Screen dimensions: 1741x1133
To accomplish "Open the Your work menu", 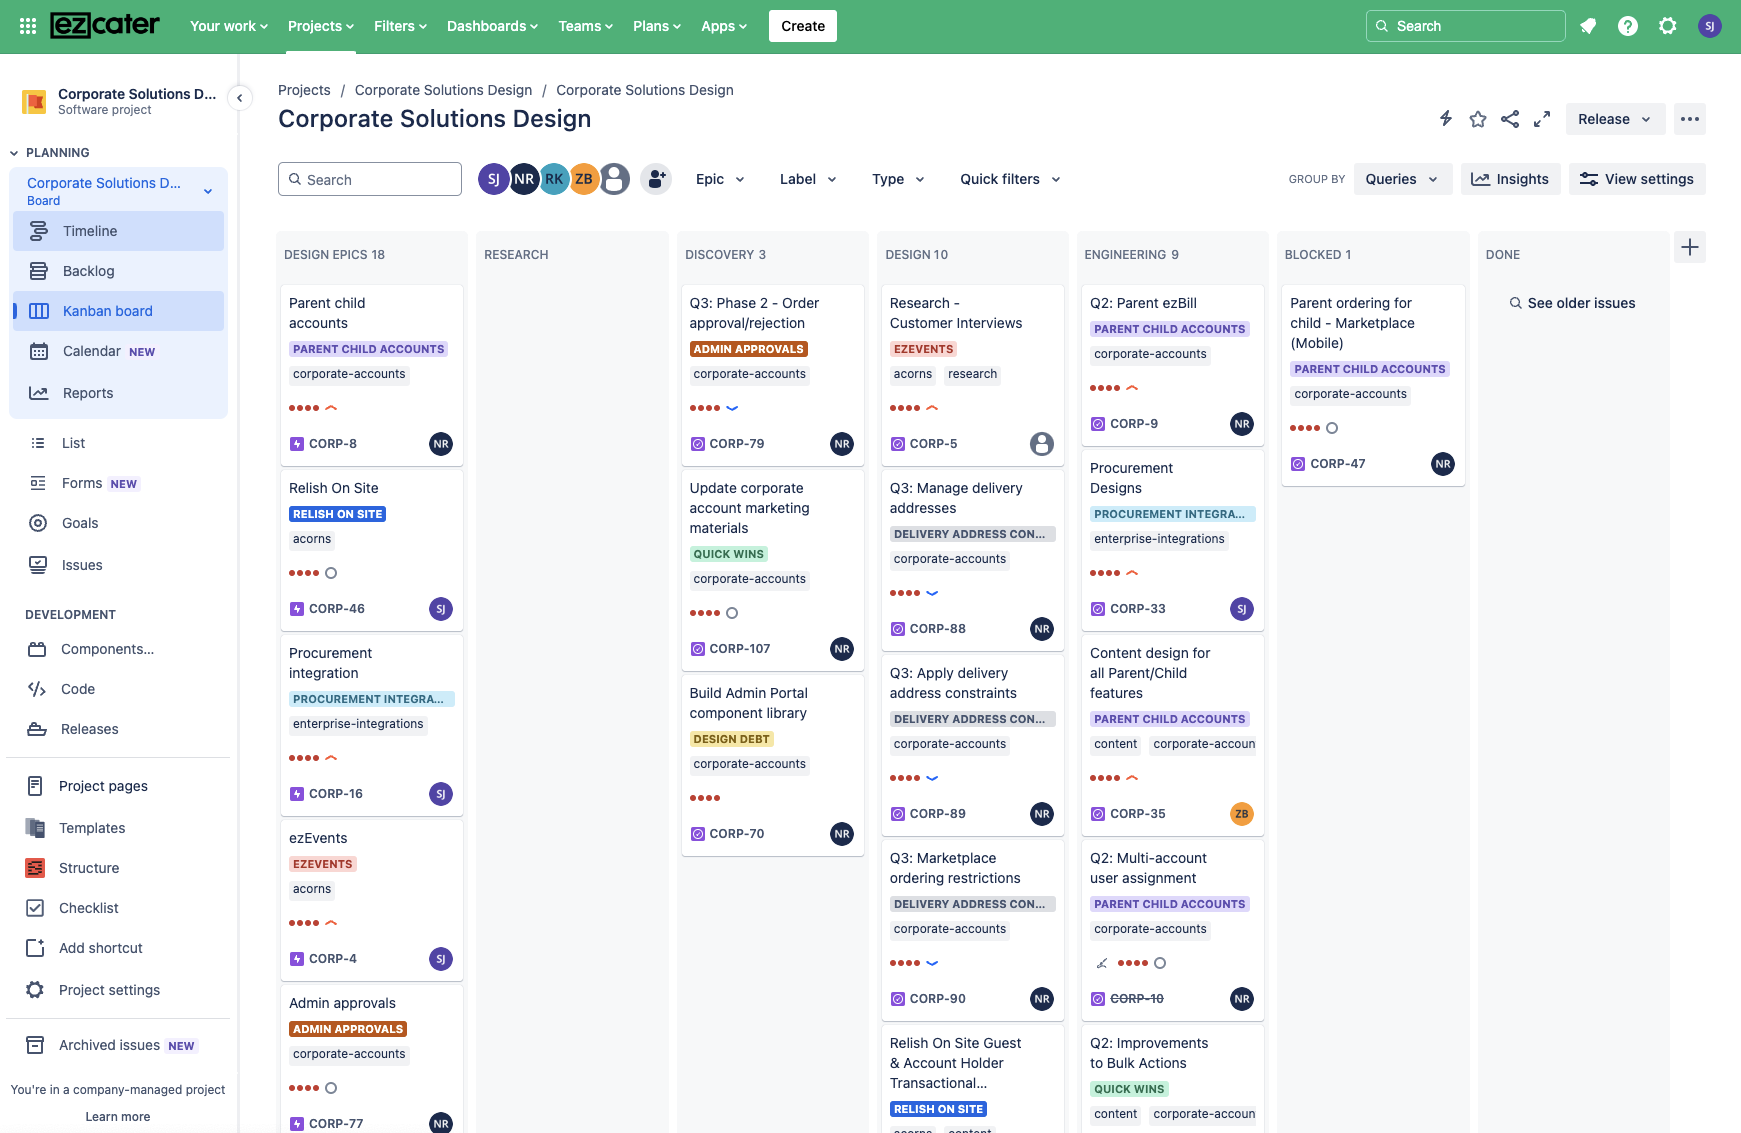I will click(229, 26).
